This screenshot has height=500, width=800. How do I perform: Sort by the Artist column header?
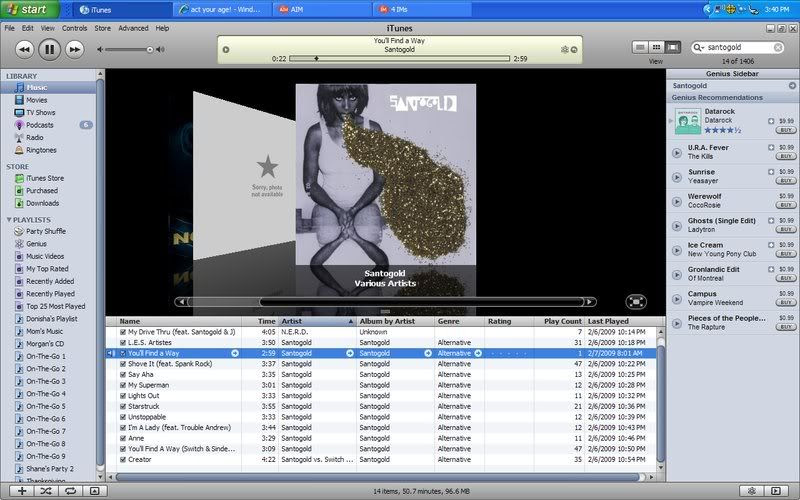coord(317,321)
